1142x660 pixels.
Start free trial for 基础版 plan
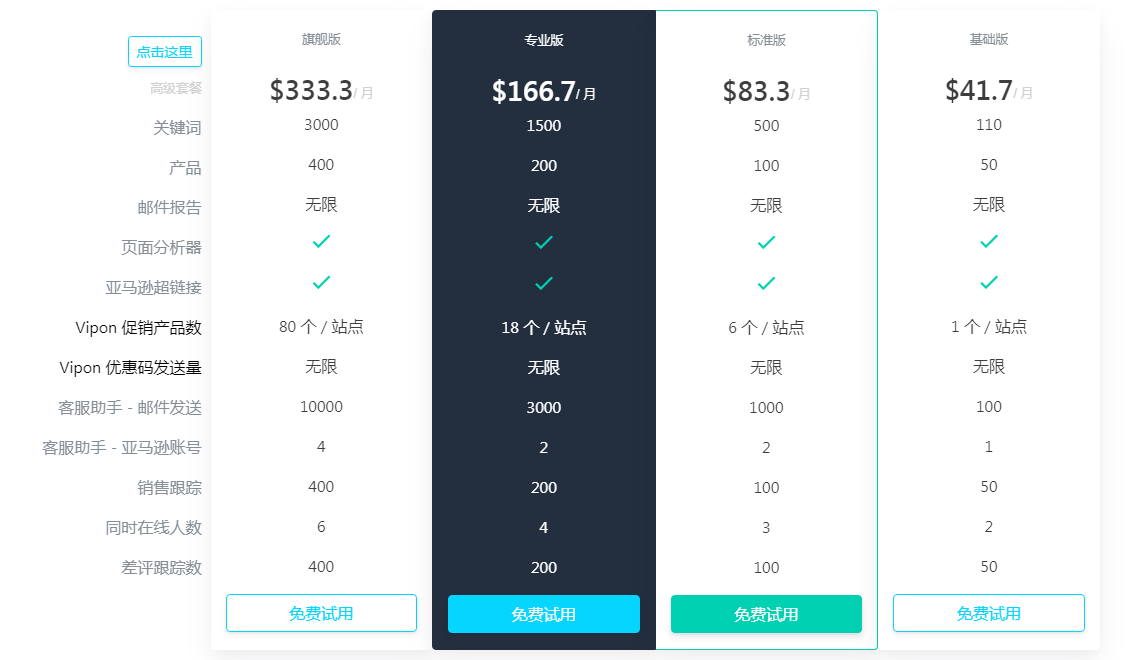coord(989,613)
